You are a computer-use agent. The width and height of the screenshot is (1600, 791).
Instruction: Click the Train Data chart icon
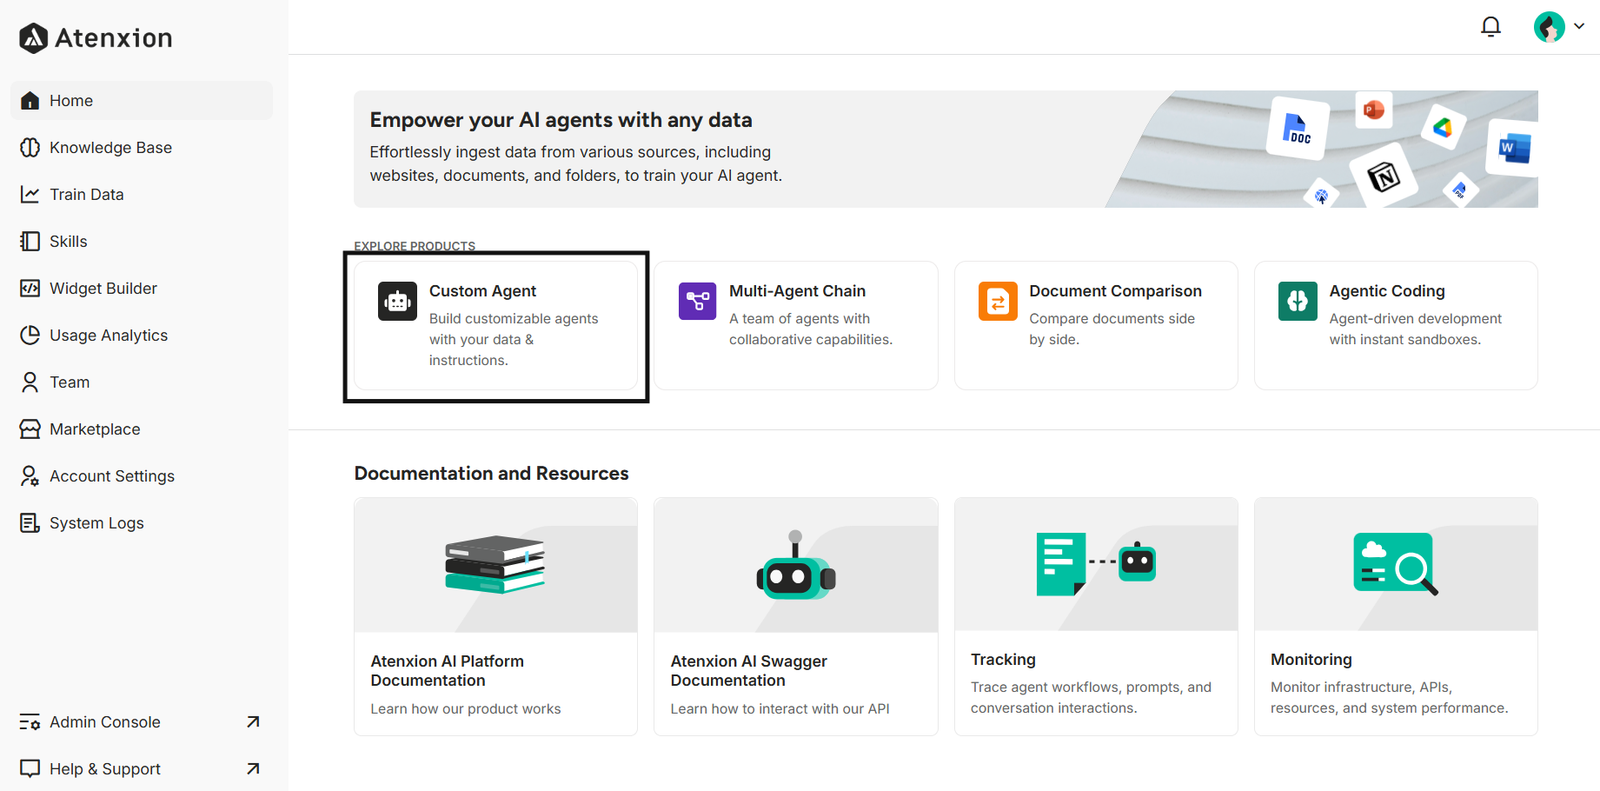[30, 194]
